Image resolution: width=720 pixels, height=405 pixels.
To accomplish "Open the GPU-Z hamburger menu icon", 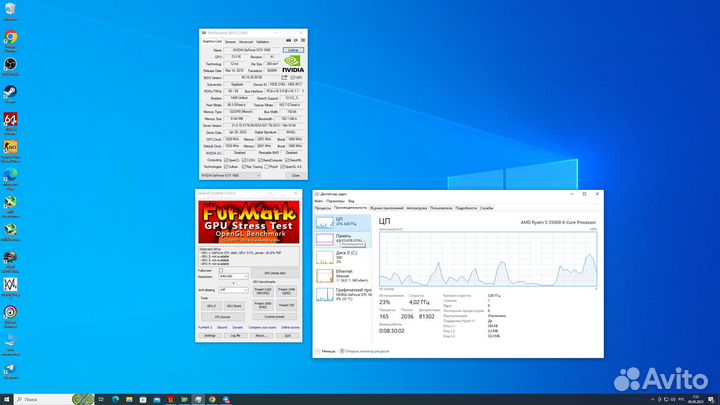I will (x=303, y=41).
